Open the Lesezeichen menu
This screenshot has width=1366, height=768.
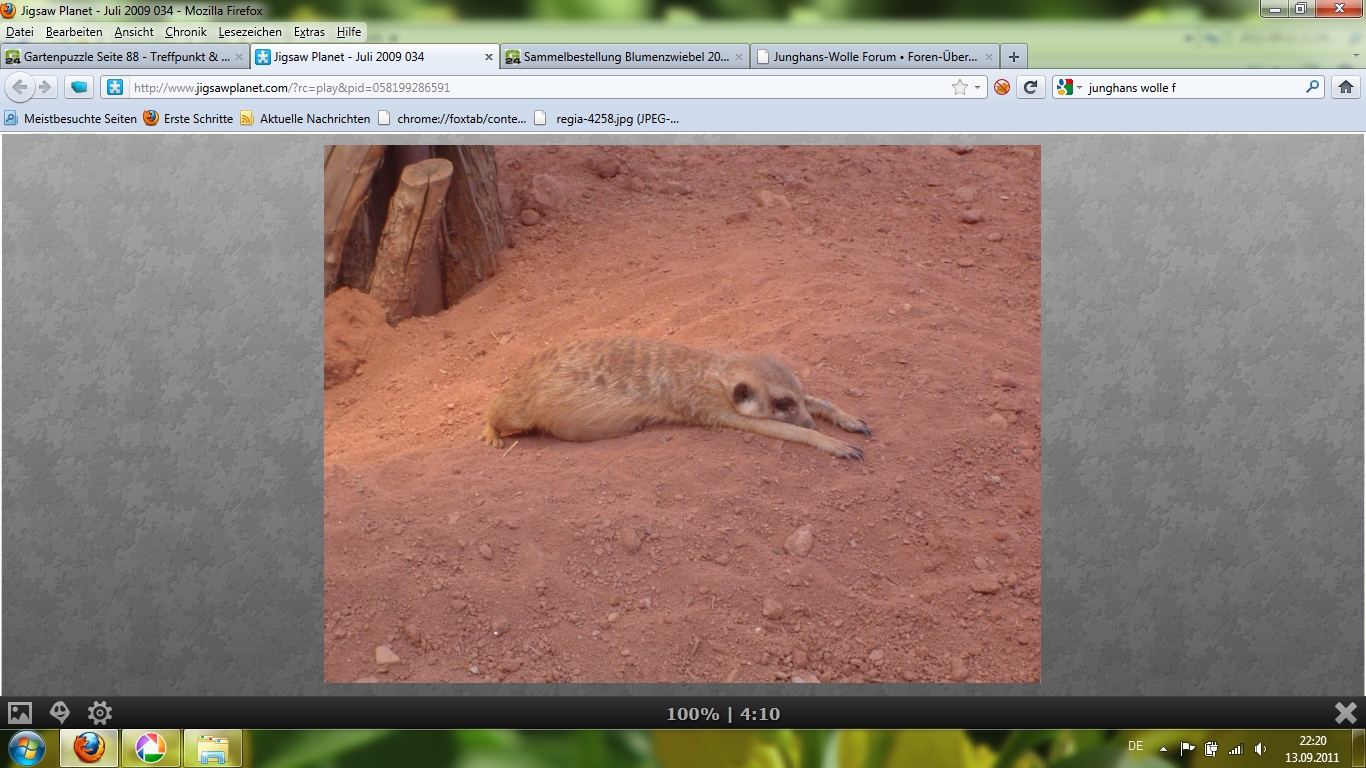[x=250, y=32]
